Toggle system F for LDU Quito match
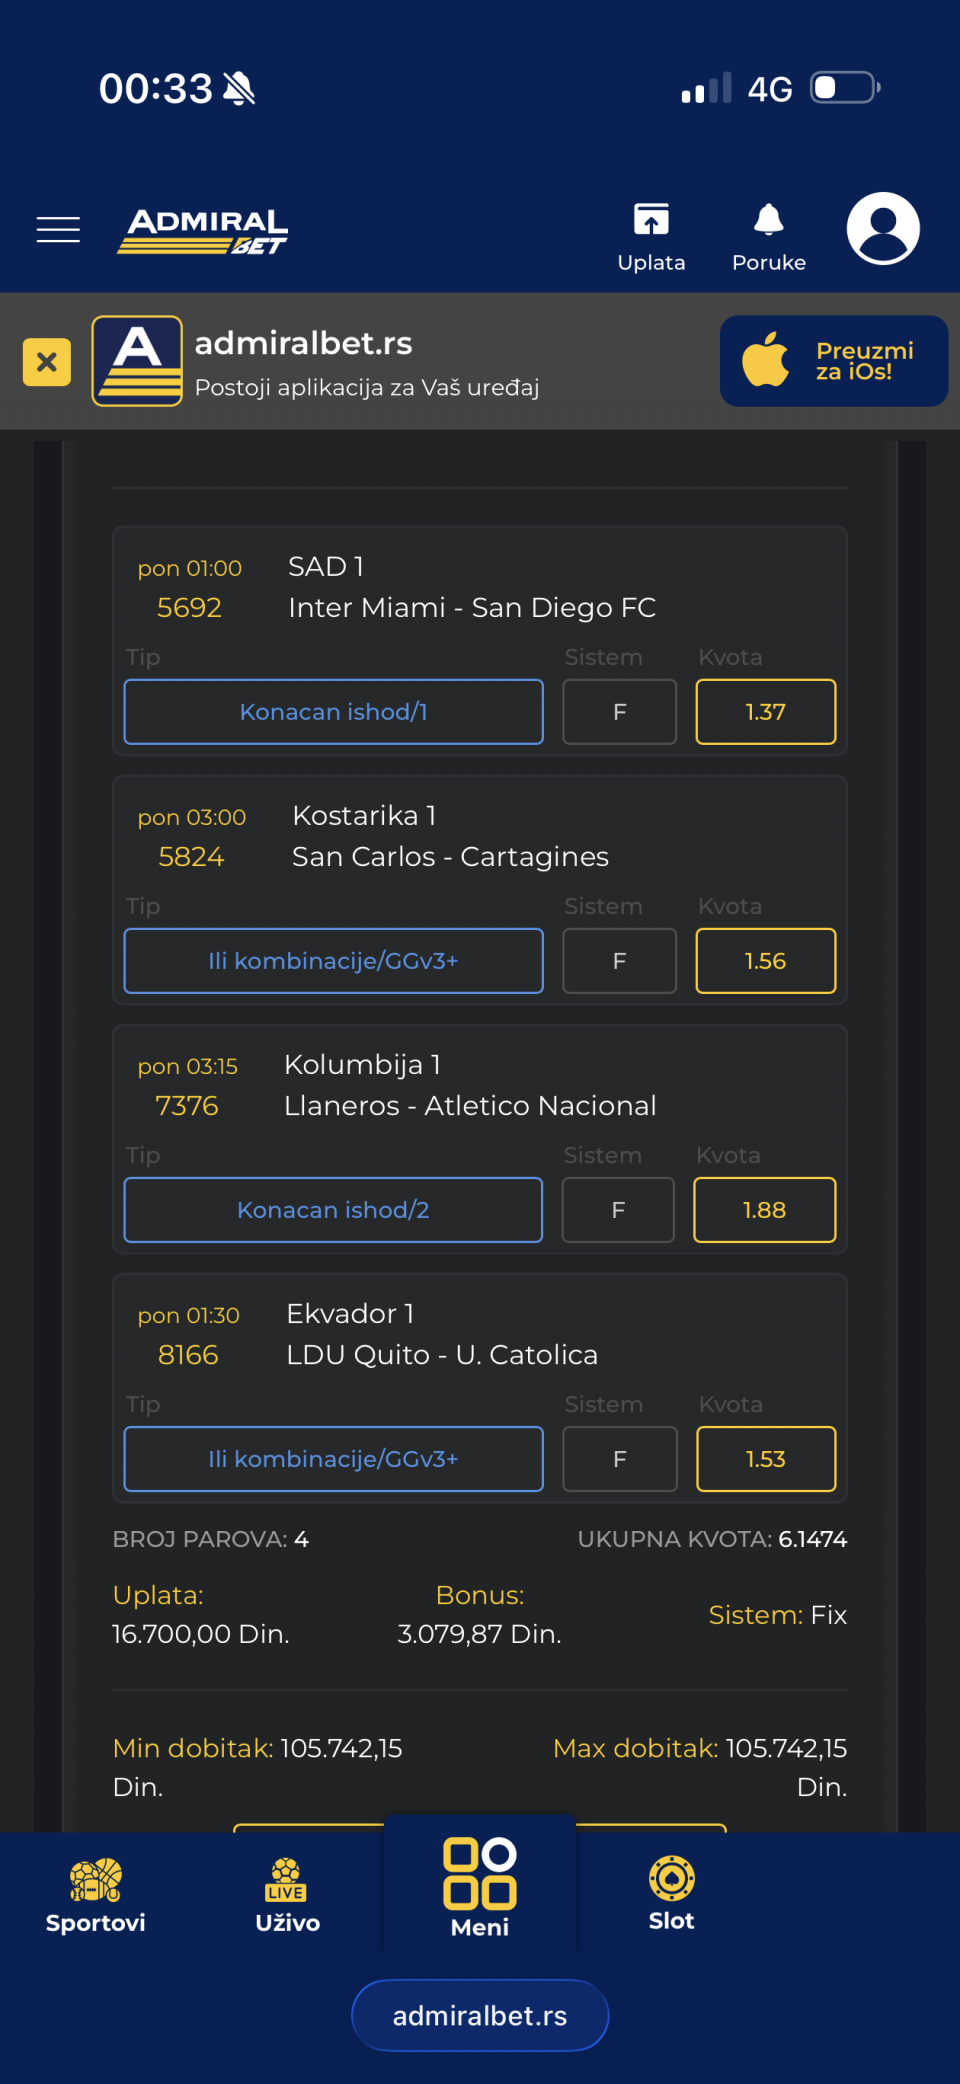The width and height of the screenshot is (960, 2084). click(x=620, y=1459)
